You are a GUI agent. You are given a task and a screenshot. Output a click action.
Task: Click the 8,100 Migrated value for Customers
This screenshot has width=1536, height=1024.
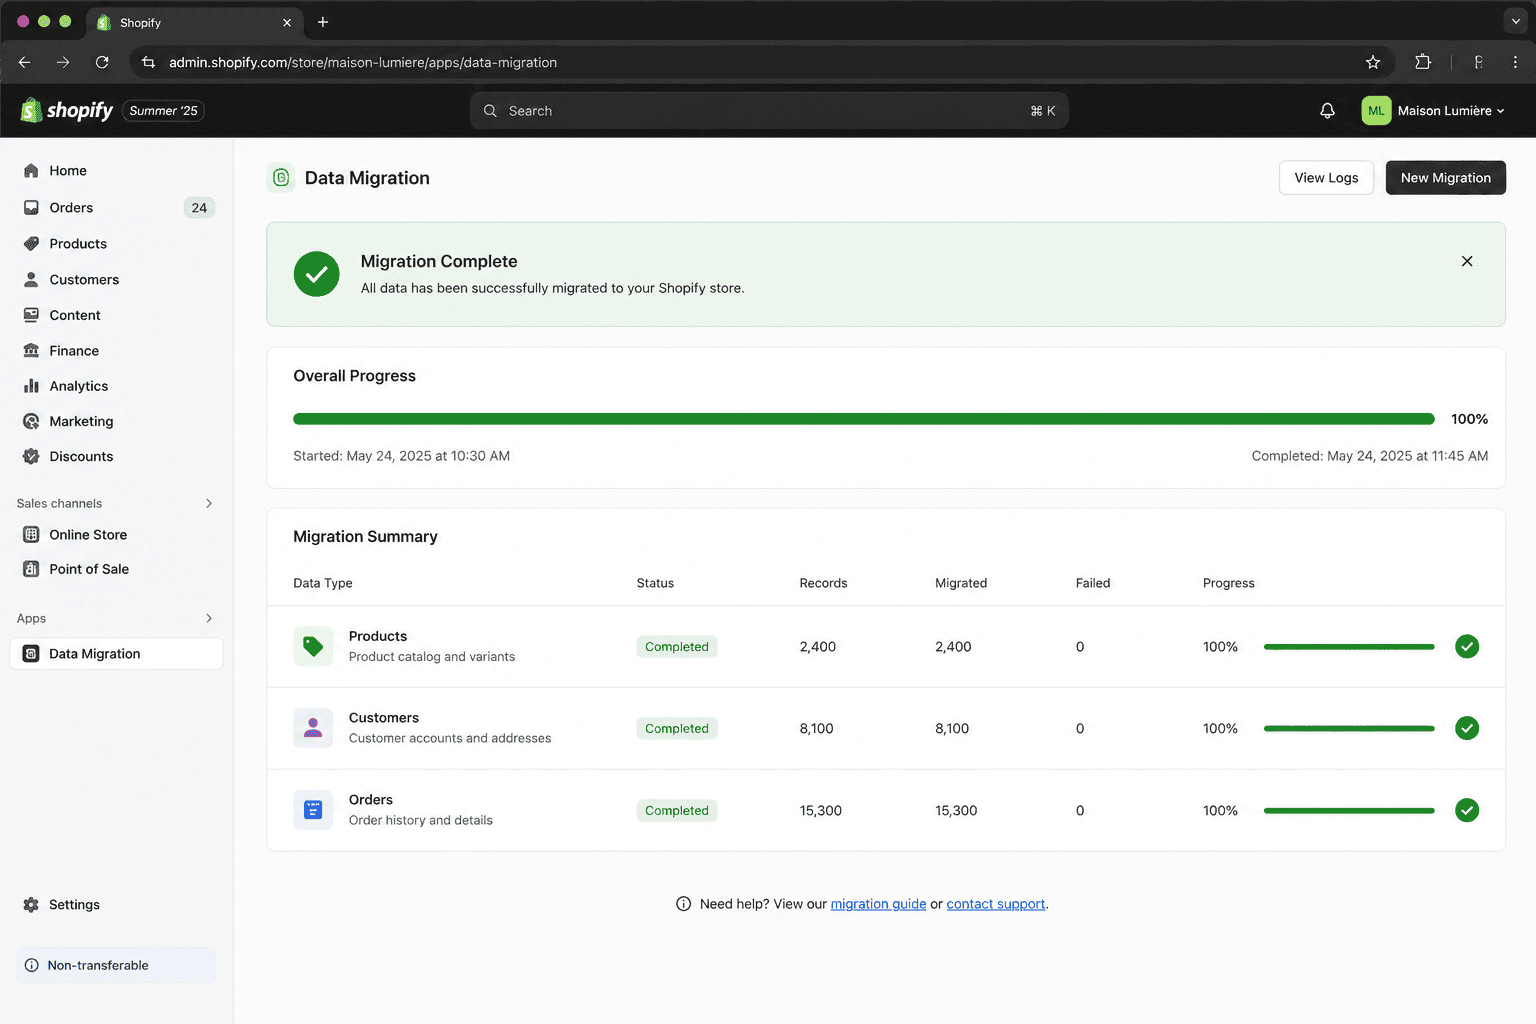click(x=952, y=729)
